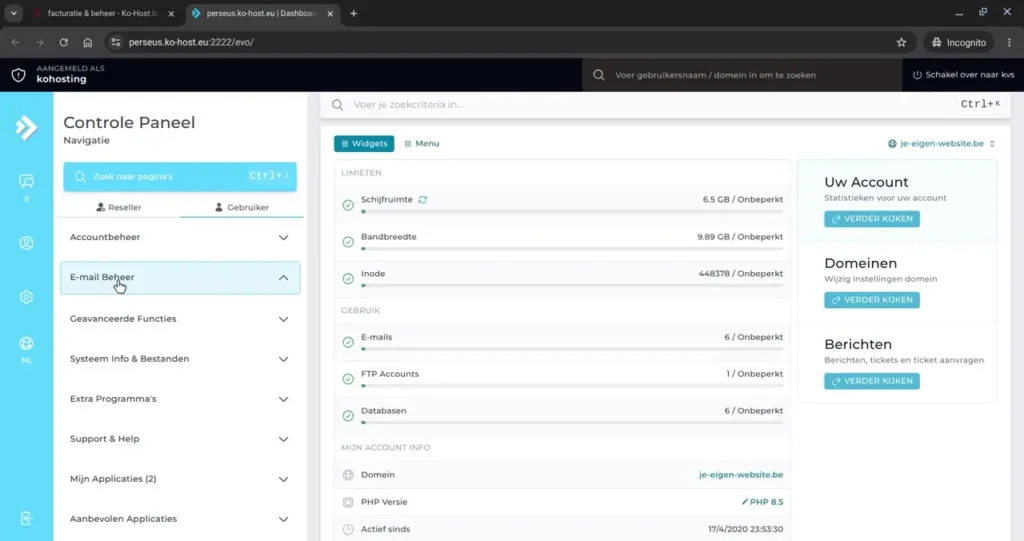Click the E-mails usage progress bar

(x=572, y=349)
